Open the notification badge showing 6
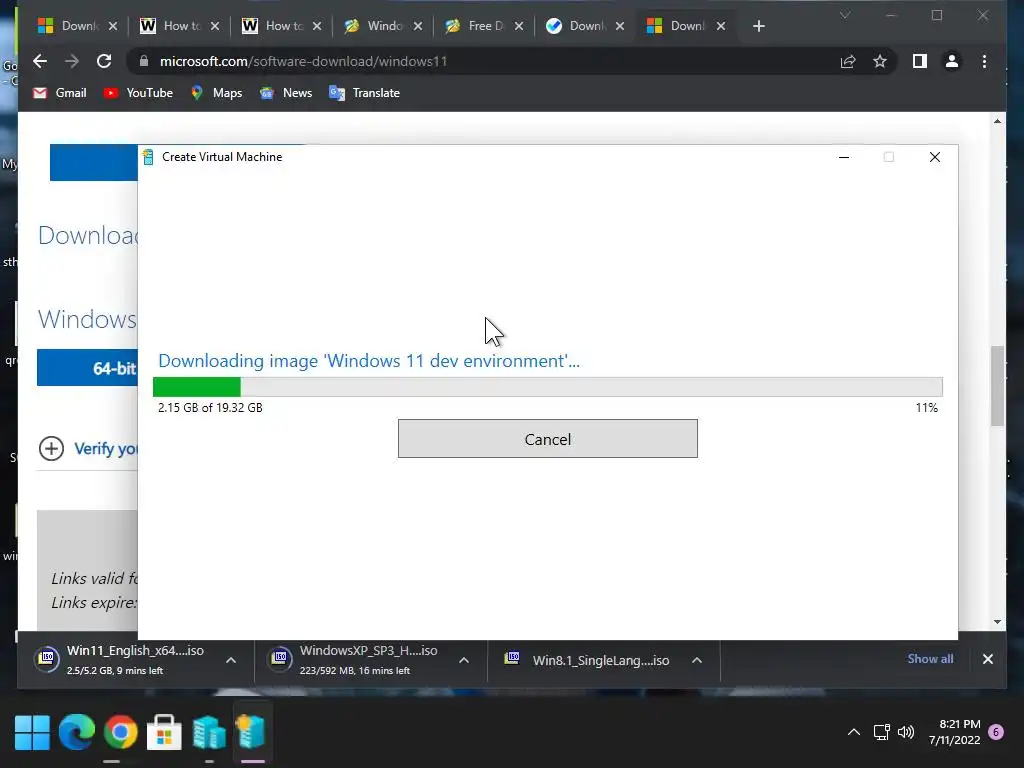1024x768 pixels. pos(996,732)
